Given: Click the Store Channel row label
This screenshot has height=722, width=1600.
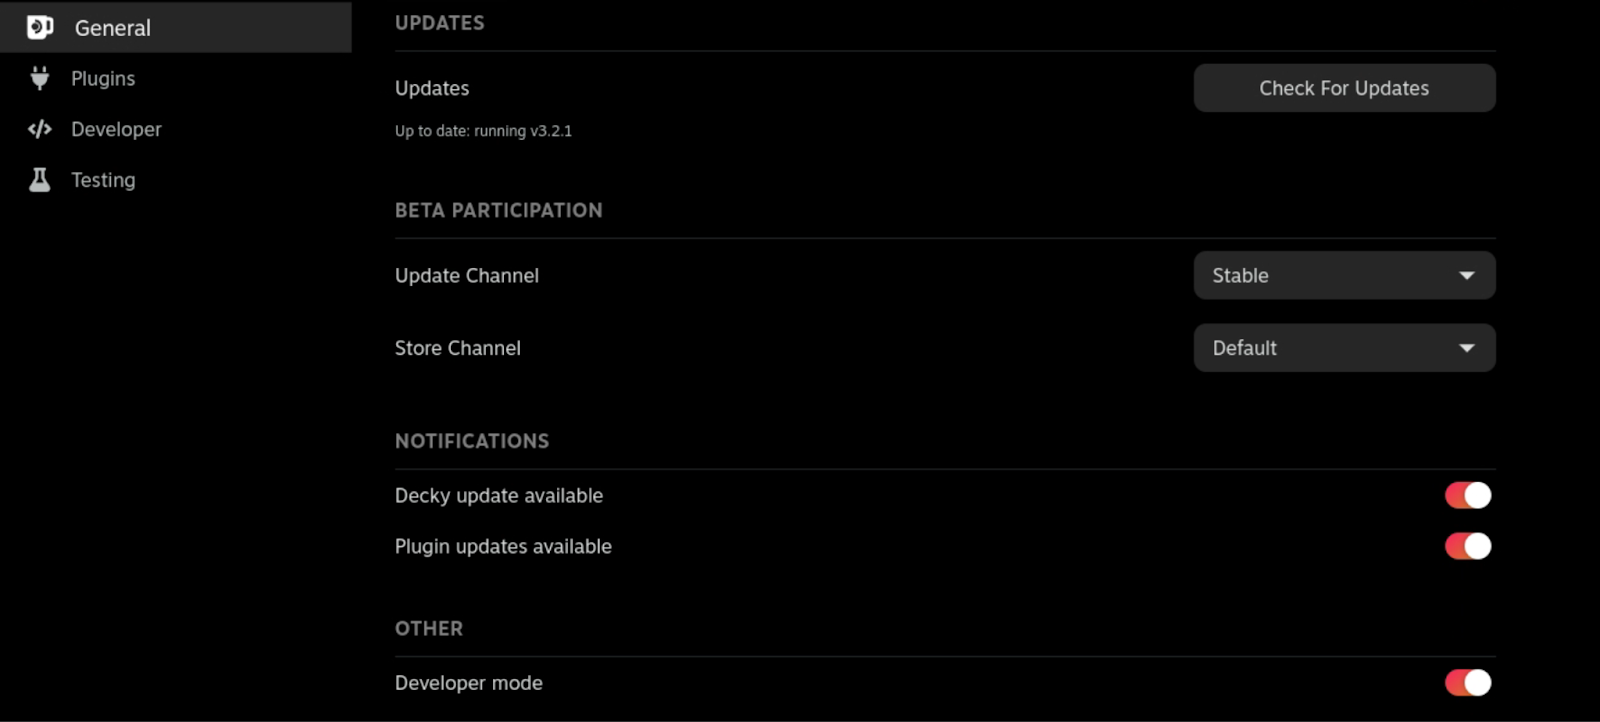Looking at the screenshot, I should 458,348.
